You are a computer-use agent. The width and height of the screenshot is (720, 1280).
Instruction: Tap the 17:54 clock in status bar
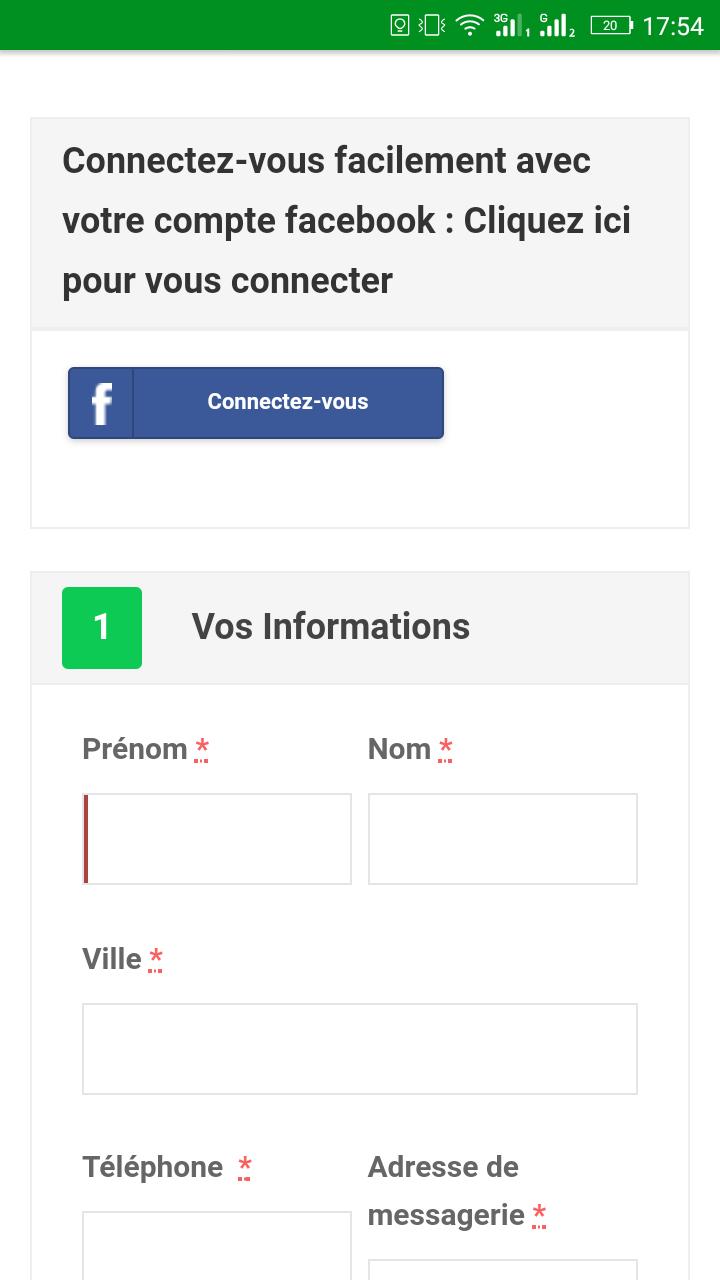(x=673, y=26)
